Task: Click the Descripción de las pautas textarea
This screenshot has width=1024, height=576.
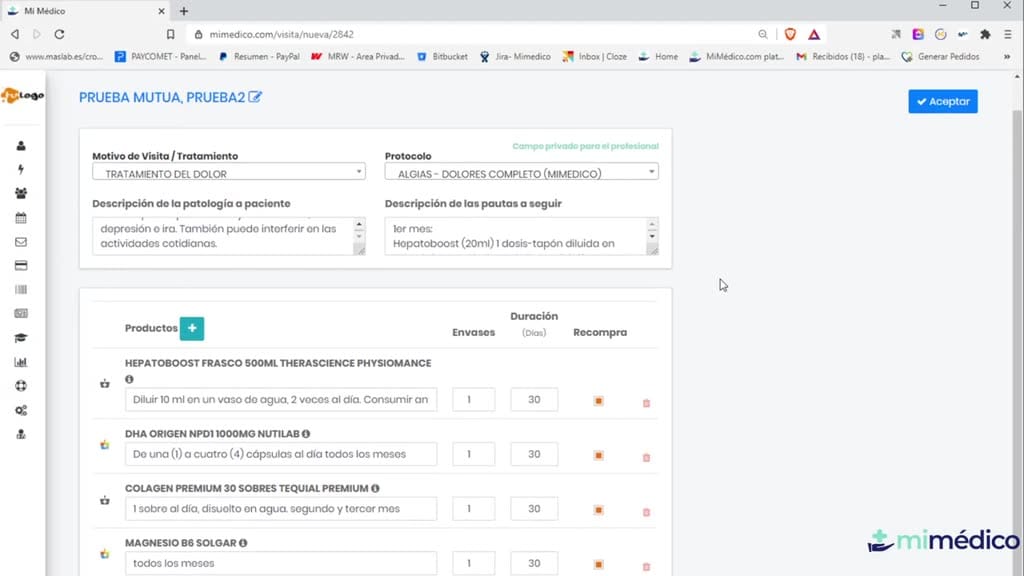Action: pos(521,236)
